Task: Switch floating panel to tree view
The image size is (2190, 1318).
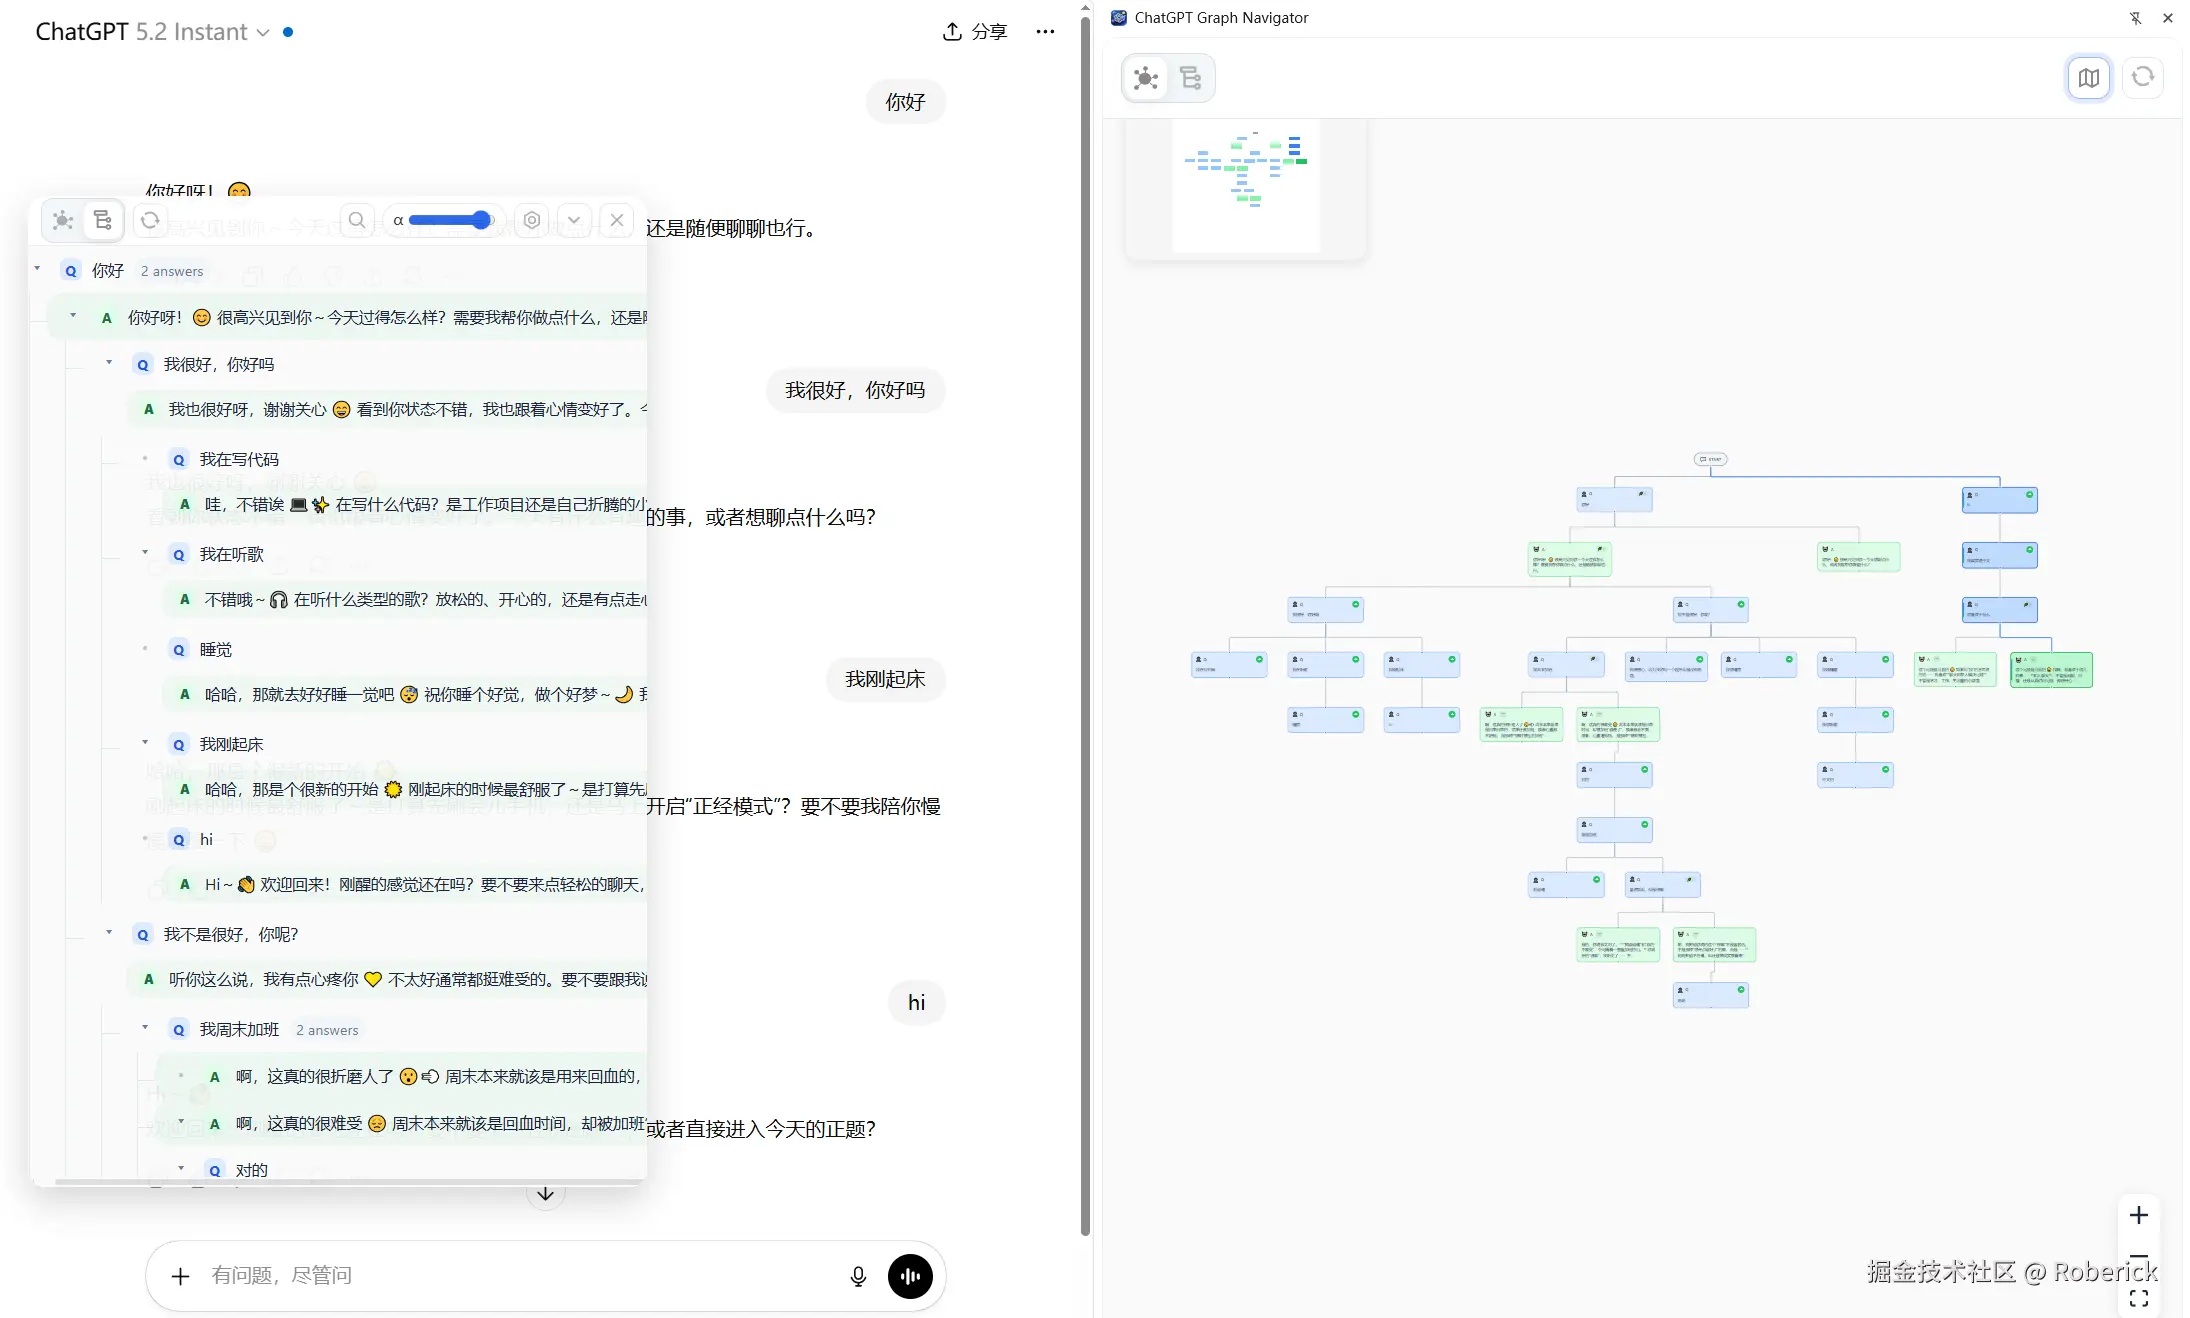Action: (102, 220)
